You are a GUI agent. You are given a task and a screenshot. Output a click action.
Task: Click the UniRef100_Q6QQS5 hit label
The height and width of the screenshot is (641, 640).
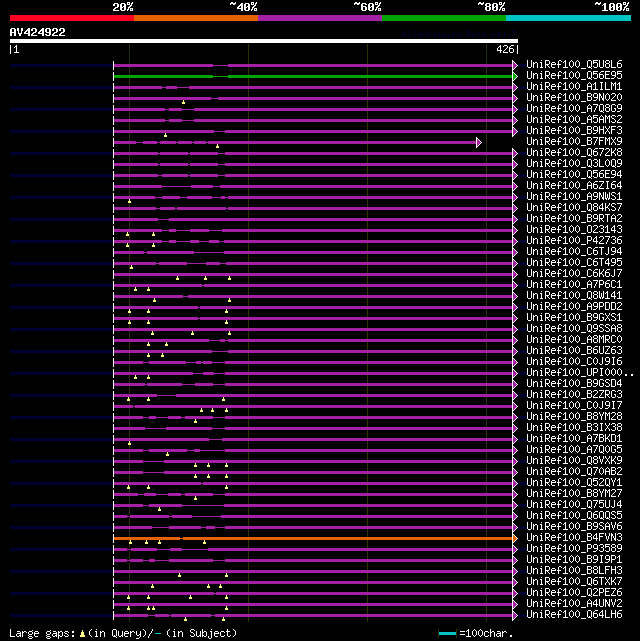coord(574,515)
